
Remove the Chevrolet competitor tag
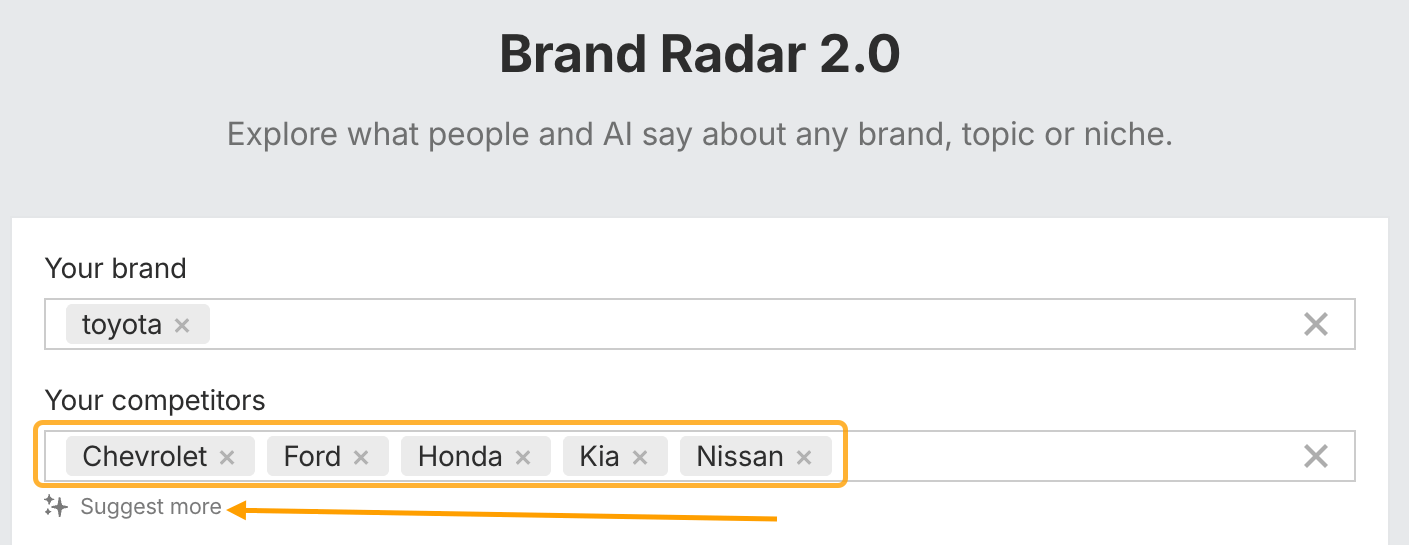(x=227, y=457)
